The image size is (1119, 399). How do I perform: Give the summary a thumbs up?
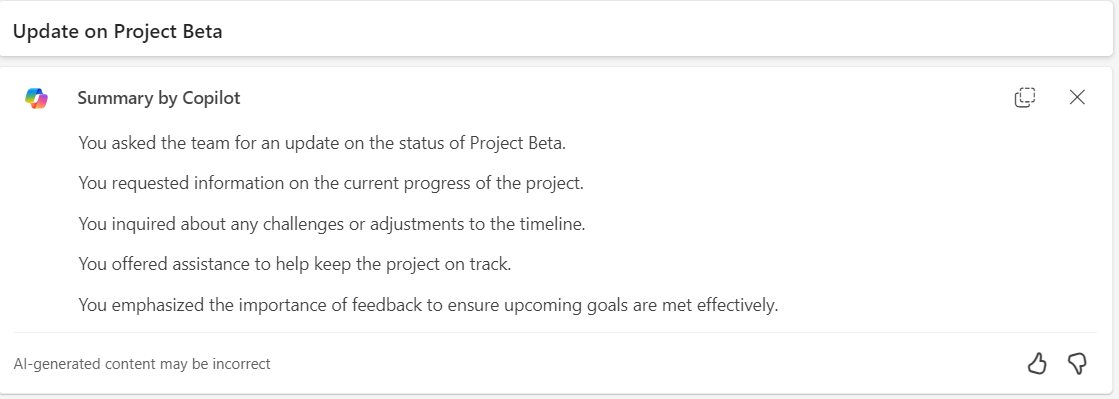[1037, 364]
